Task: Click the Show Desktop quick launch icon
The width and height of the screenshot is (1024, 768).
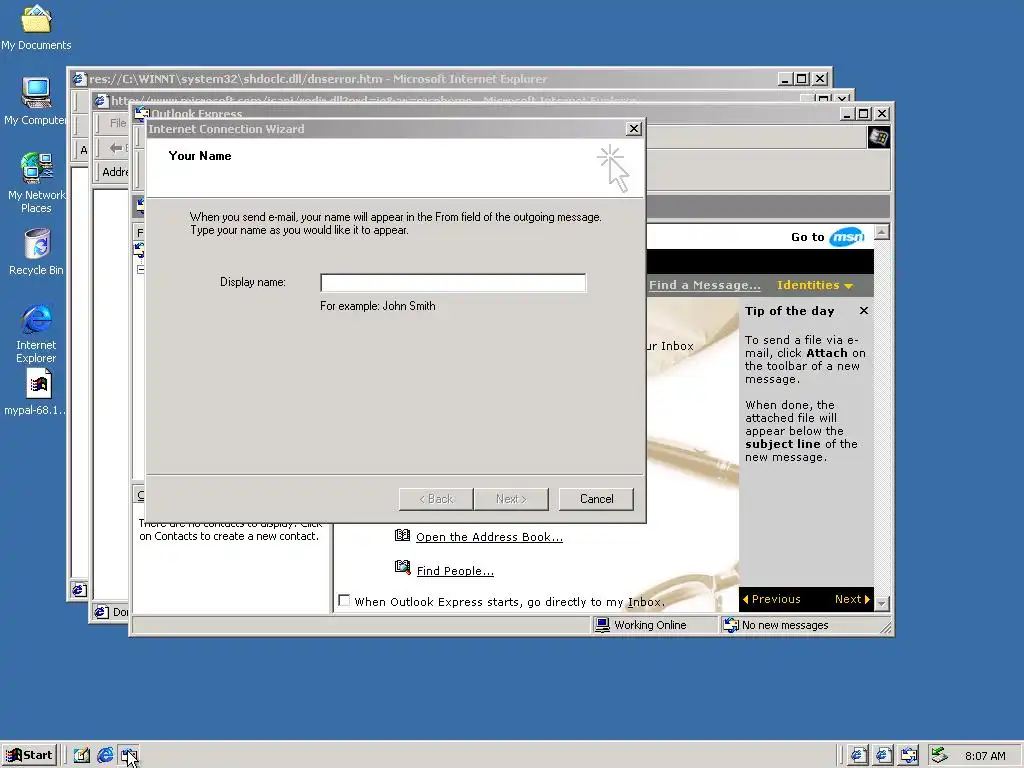Action: [82, 755]
